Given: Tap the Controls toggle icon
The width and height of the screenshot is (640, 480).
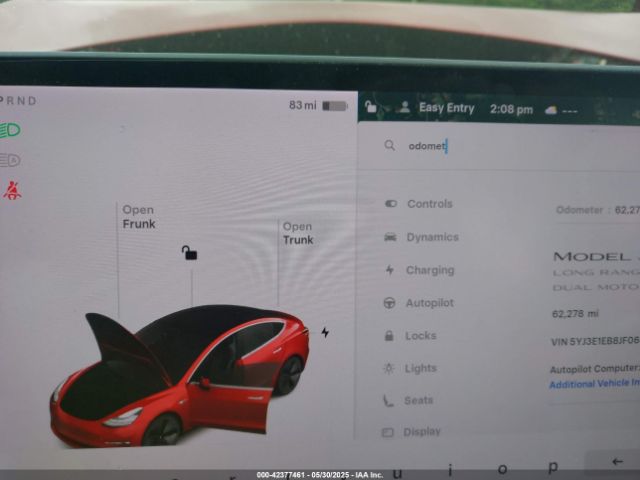Looking at the screenshot, I should [391, 203].
